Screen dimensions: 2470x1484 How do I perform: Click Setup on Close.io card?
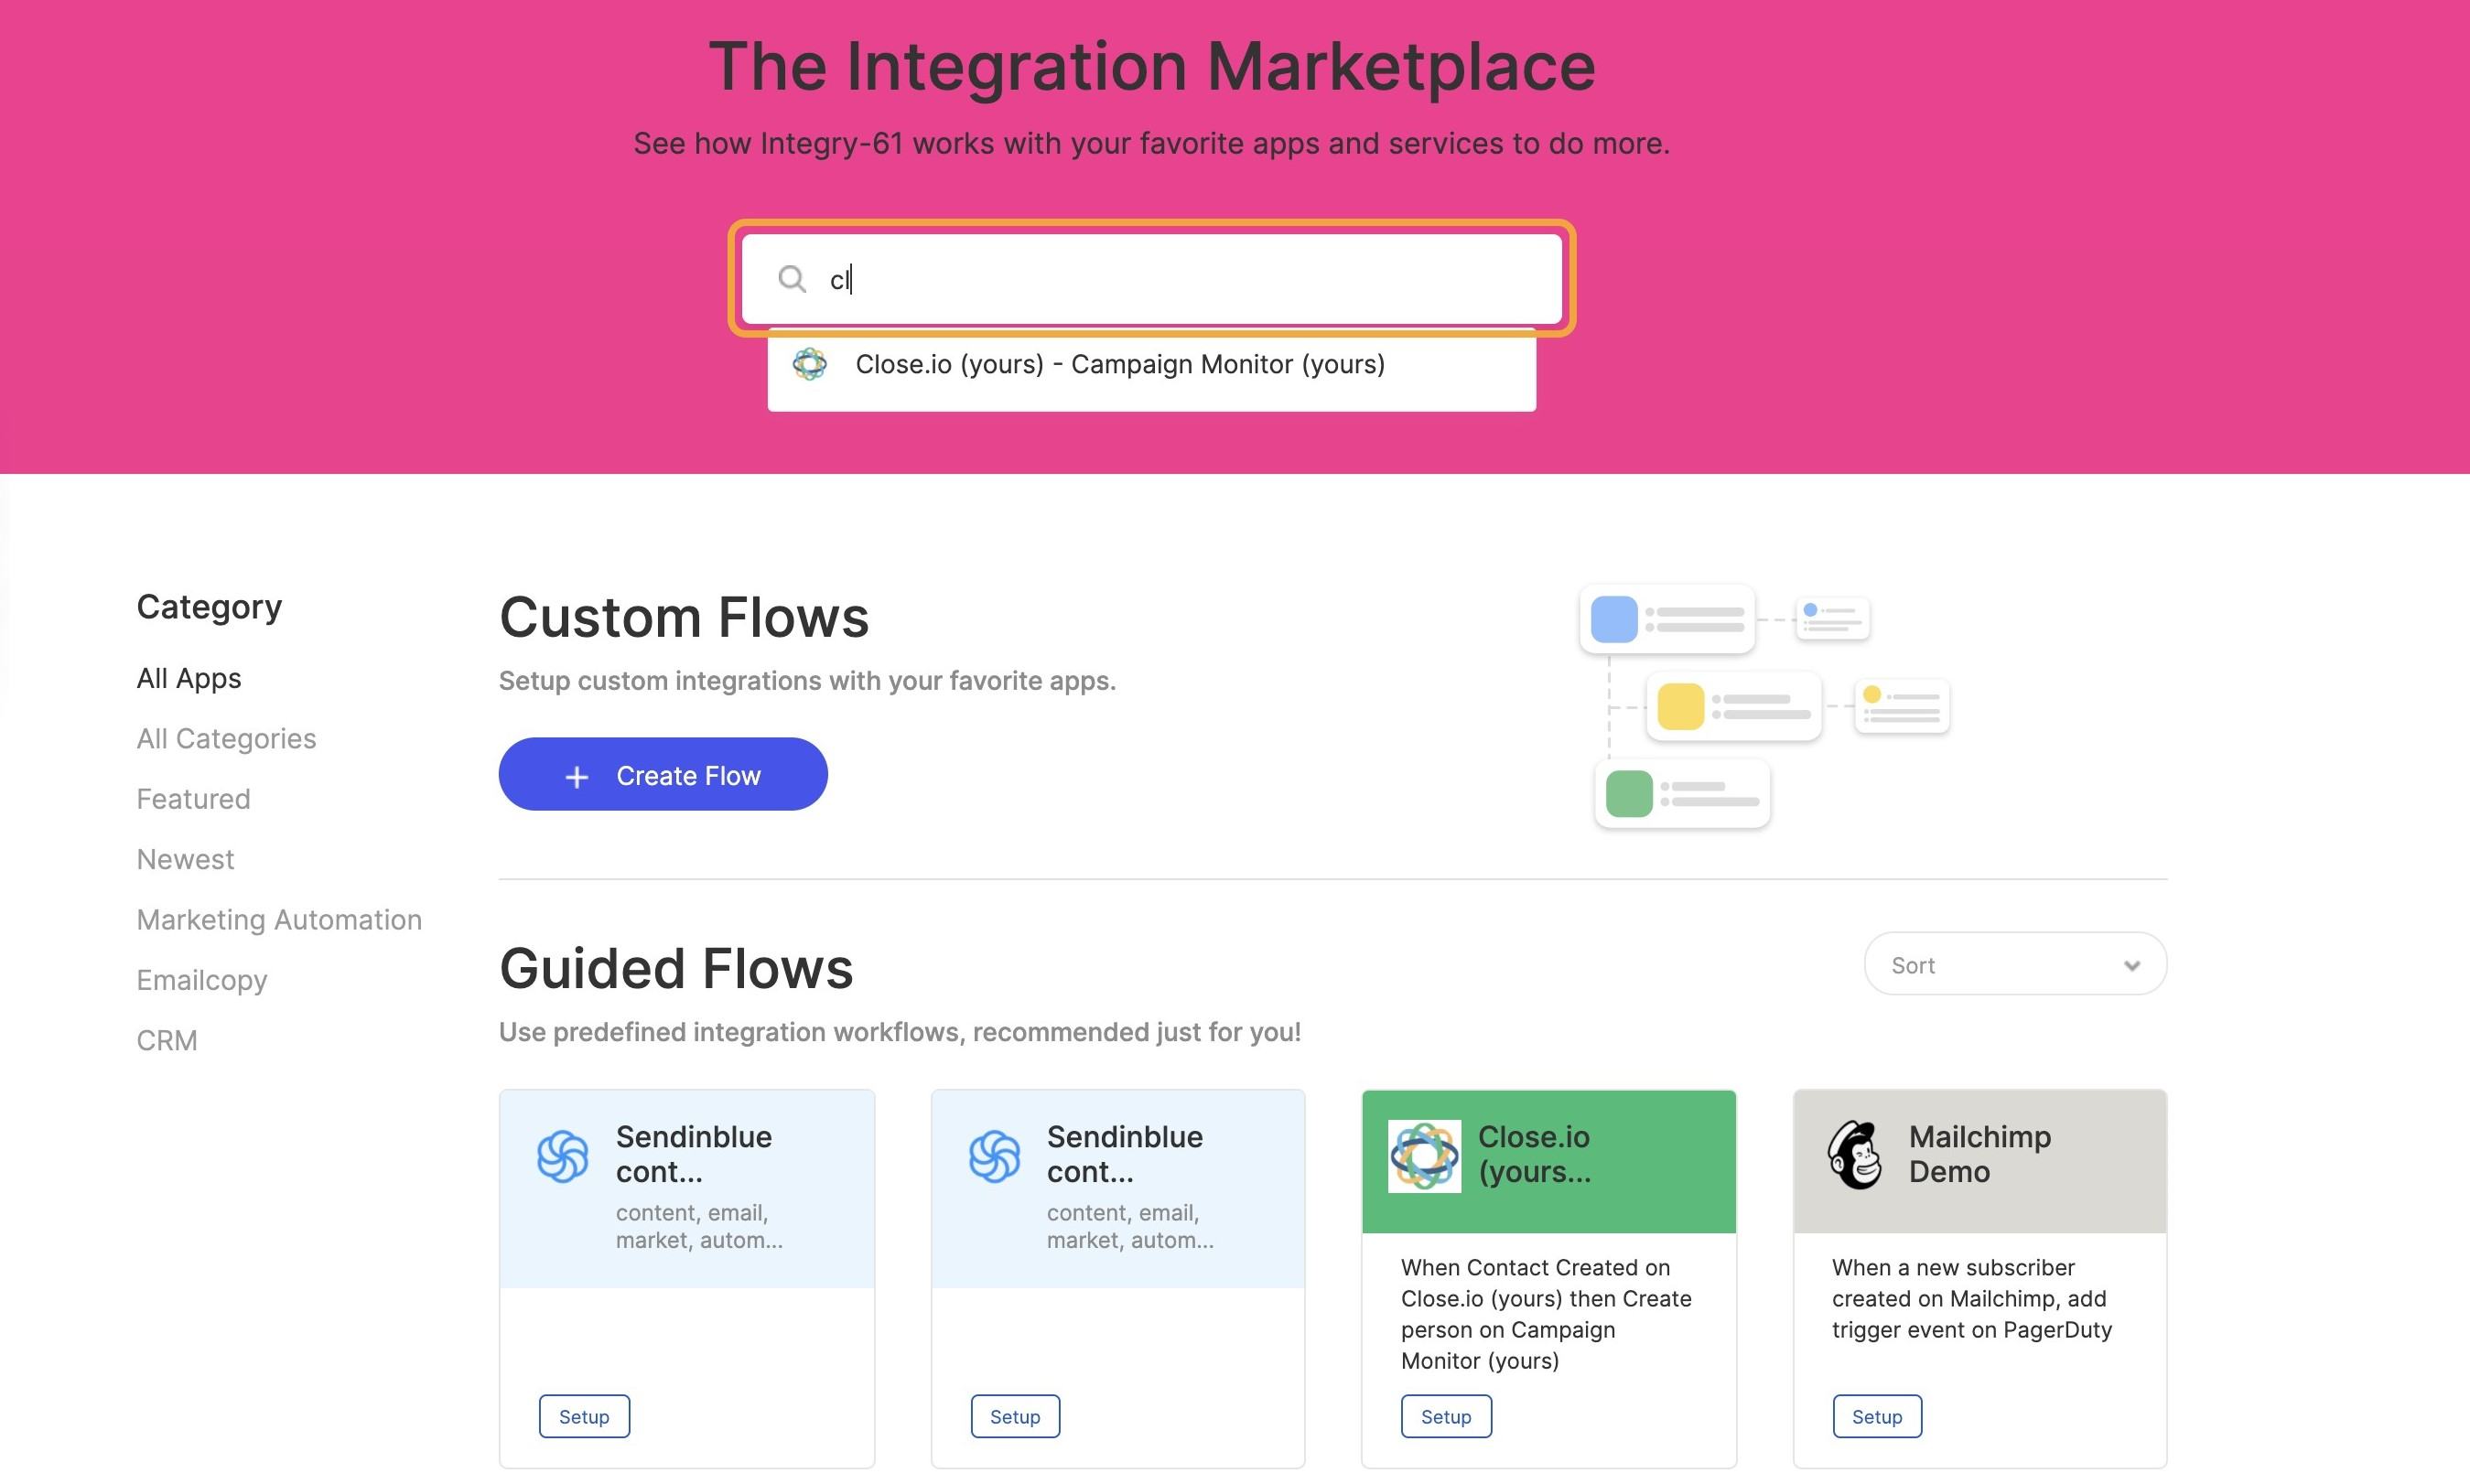1446,1416
